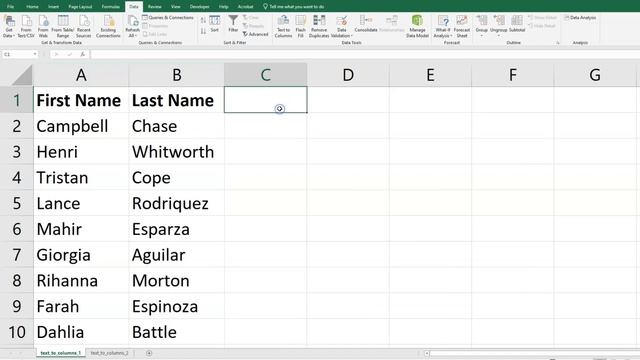This screenshot has height=360, width=640.
Task: Open the Developer tab
Action: pos(200,7)
